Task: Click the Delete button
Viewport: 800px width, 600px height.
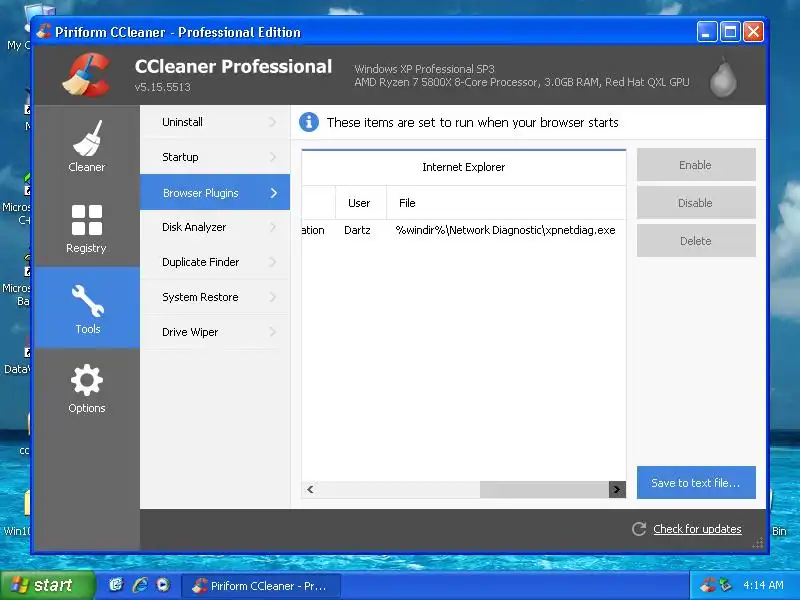Action: 696,240
